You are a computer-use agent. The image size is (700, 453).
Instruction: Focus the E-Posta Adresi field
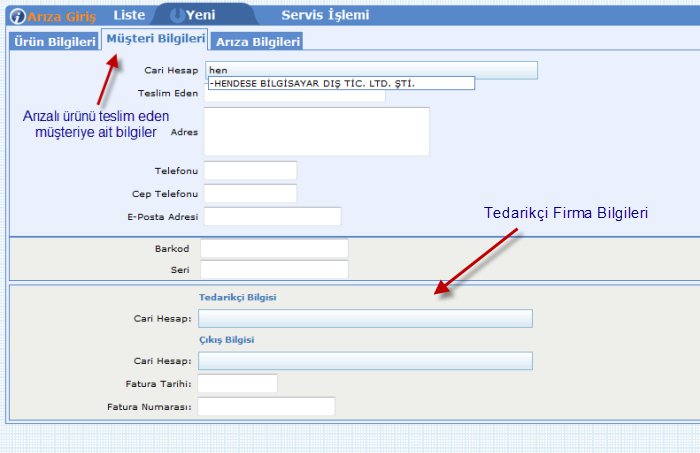(272, 216)
